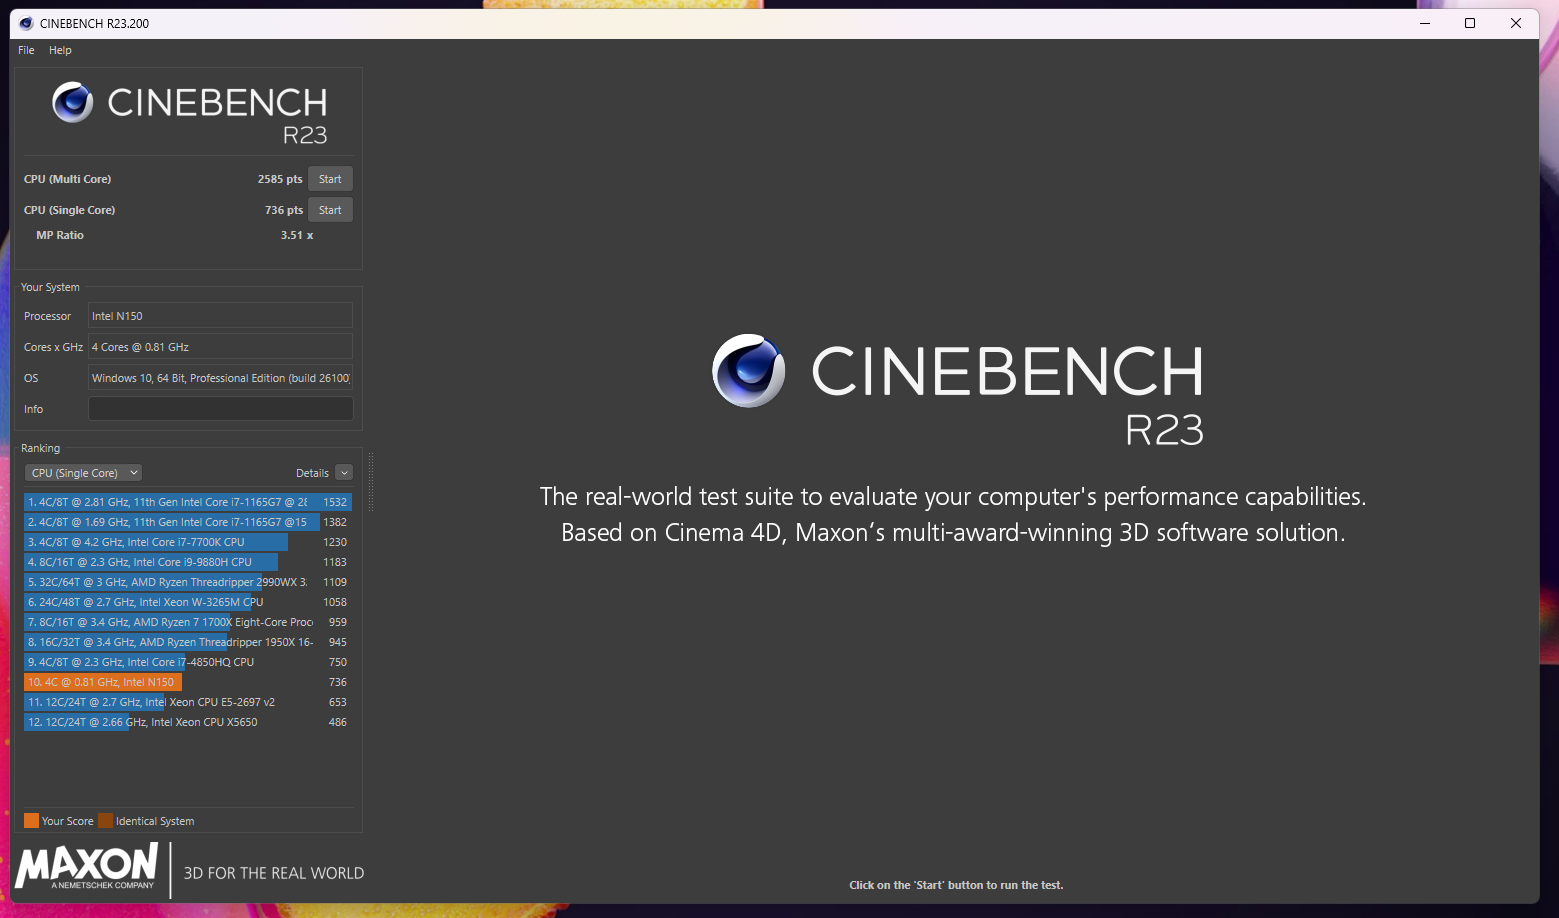The height and width of the screenshot is (918, 1559).
Task: Open the Help menu
Action: pos(60,50)
